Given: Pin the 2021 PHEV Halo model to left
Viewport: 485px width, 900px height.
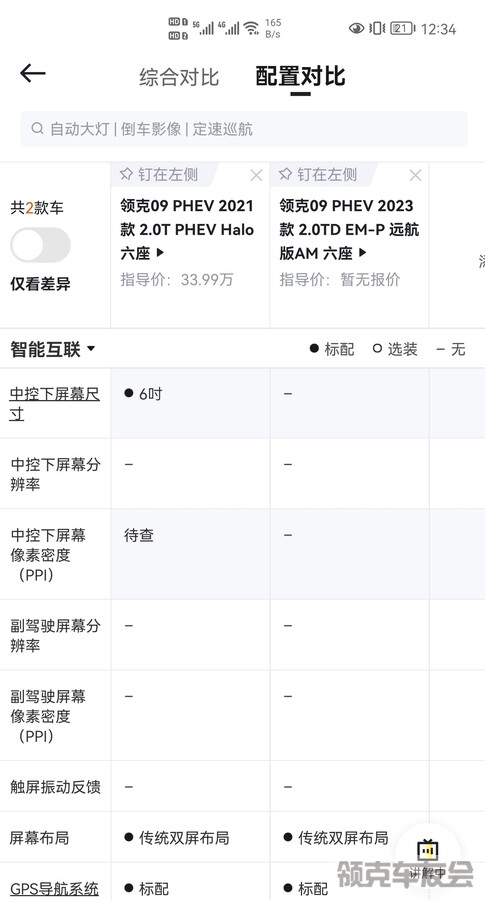Looking at the screenshot, I should click(x=159, y=174).
